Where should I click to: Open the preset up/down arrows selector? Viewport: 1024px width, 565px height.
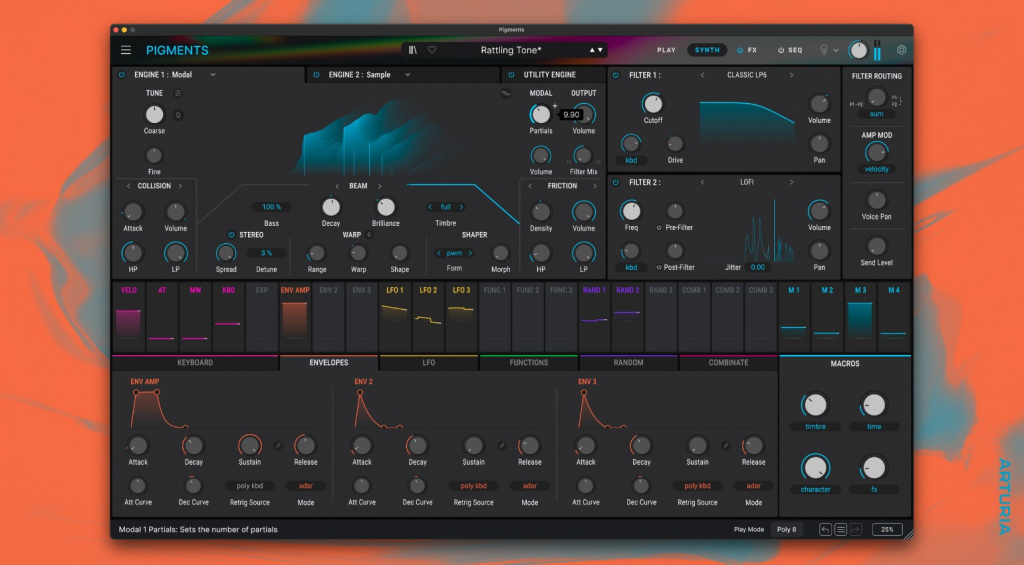pos(596,50)
